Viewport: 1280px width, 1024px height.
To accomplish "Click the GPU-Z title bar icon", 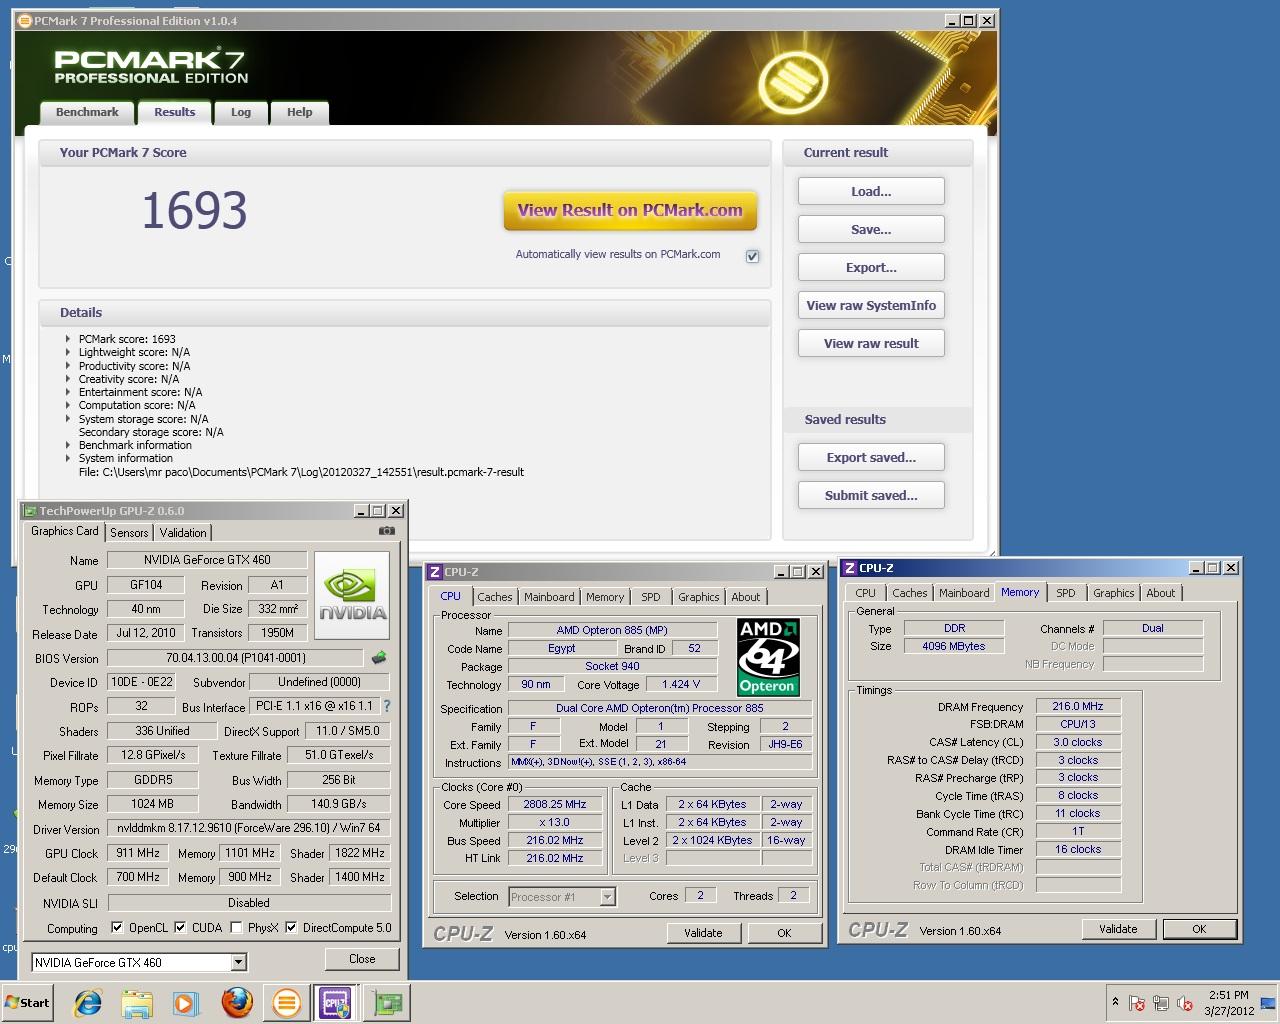I will tap(30, 511).
